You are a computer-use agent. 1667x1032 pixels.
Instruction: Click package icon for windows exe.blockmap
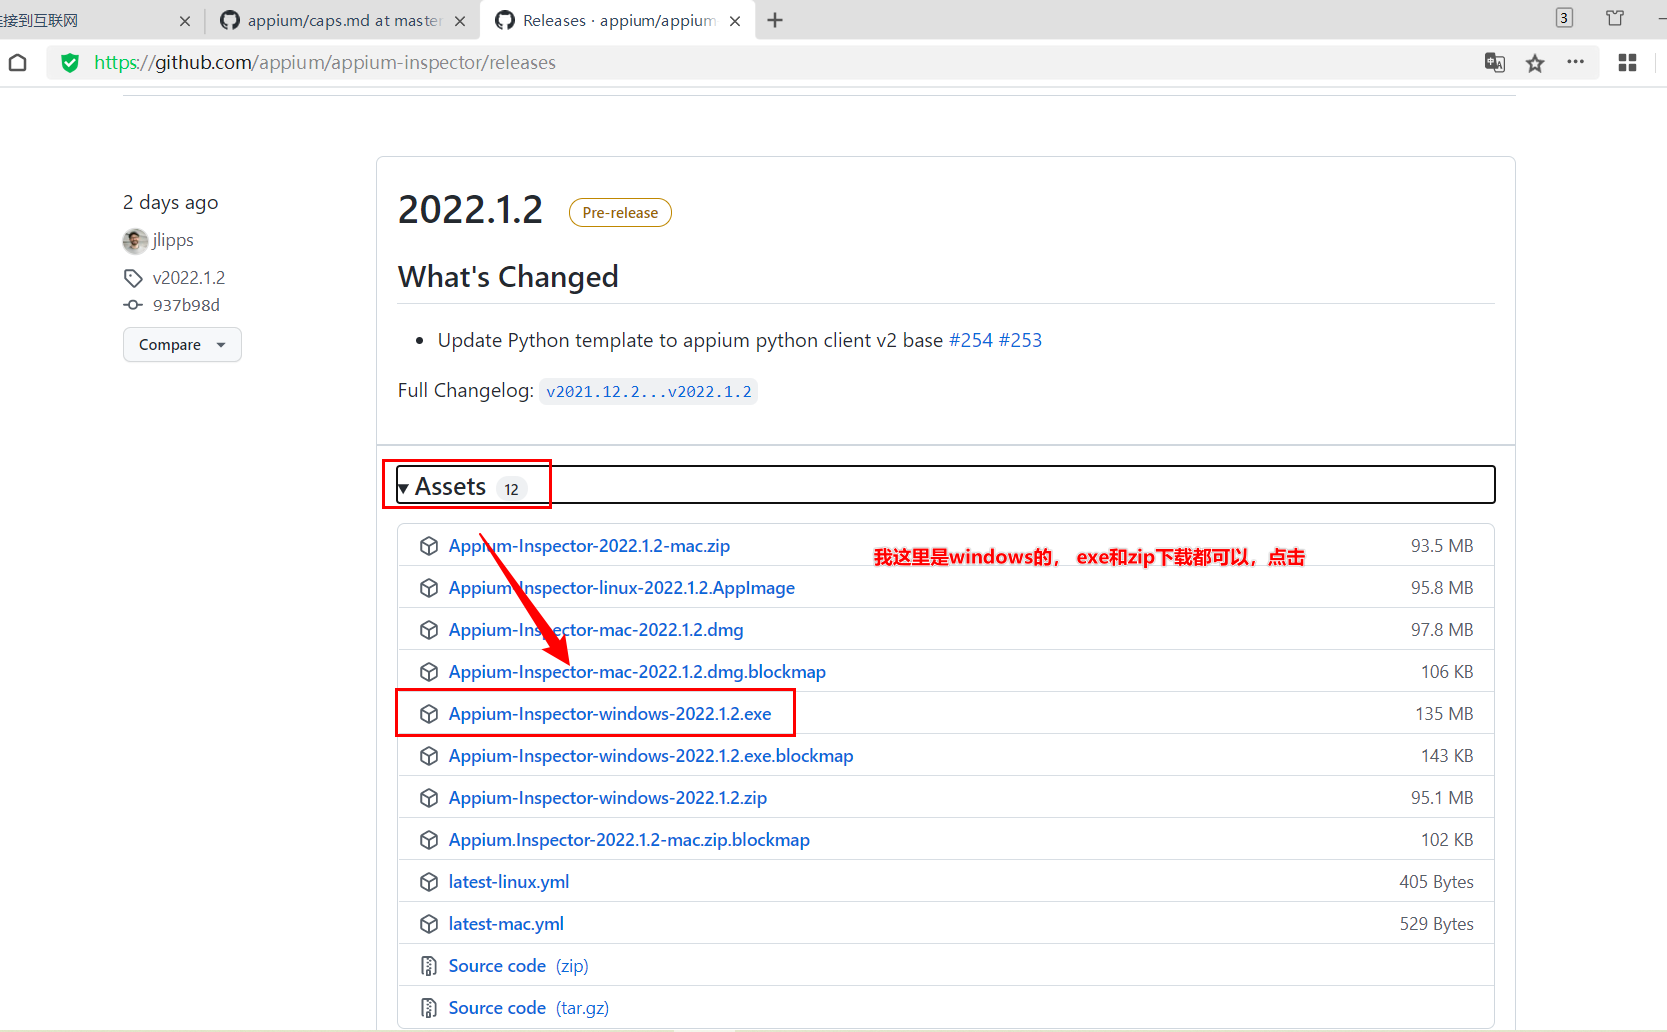[x=429, y=756]
